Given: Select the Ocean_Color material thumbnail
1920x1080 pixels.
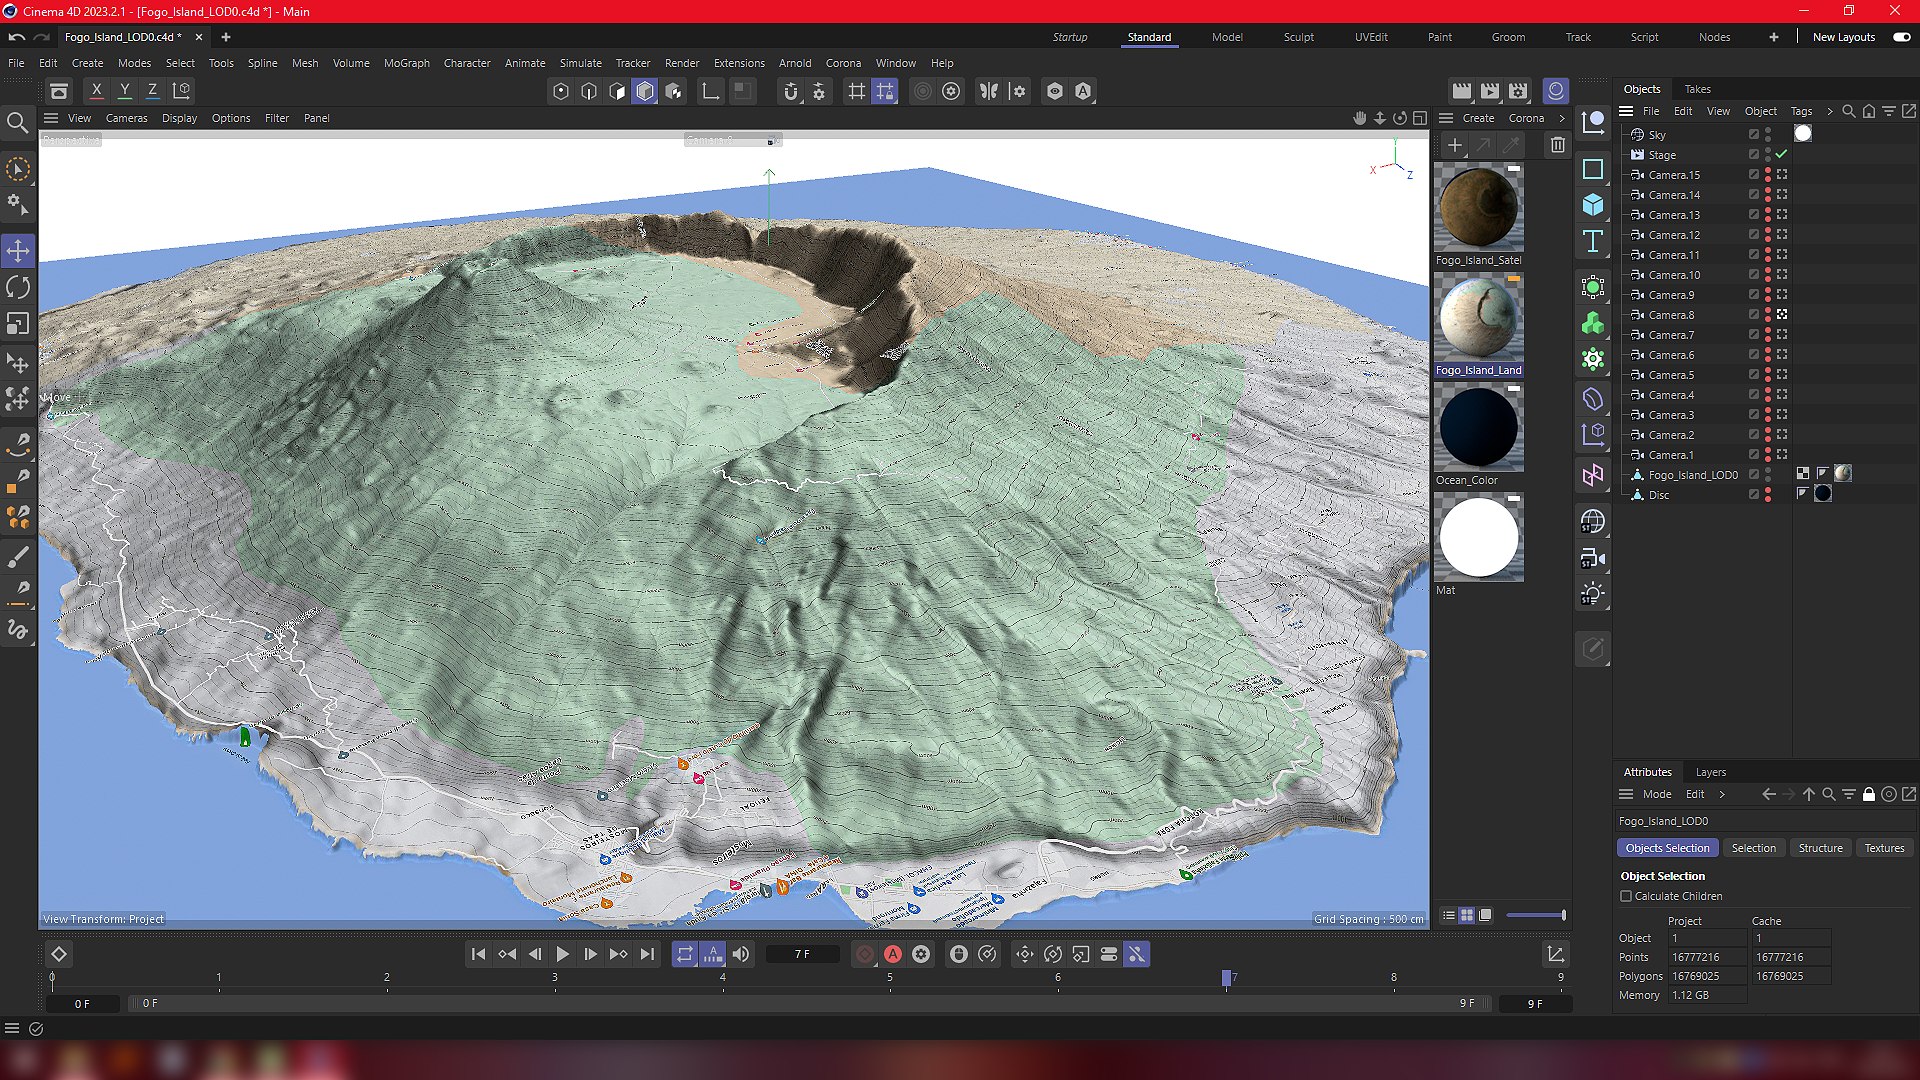Looking at the screenshot, I should [x=1478, y=427].
